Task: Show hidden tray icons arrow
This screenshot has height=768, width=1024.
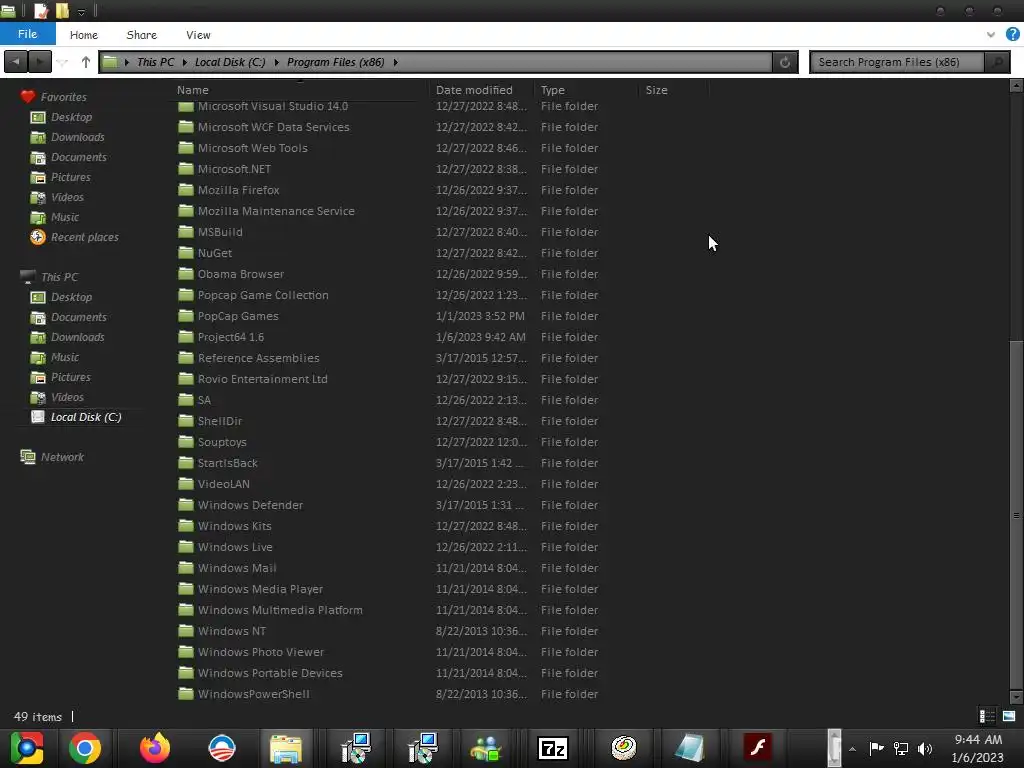Action: [852, 749]
